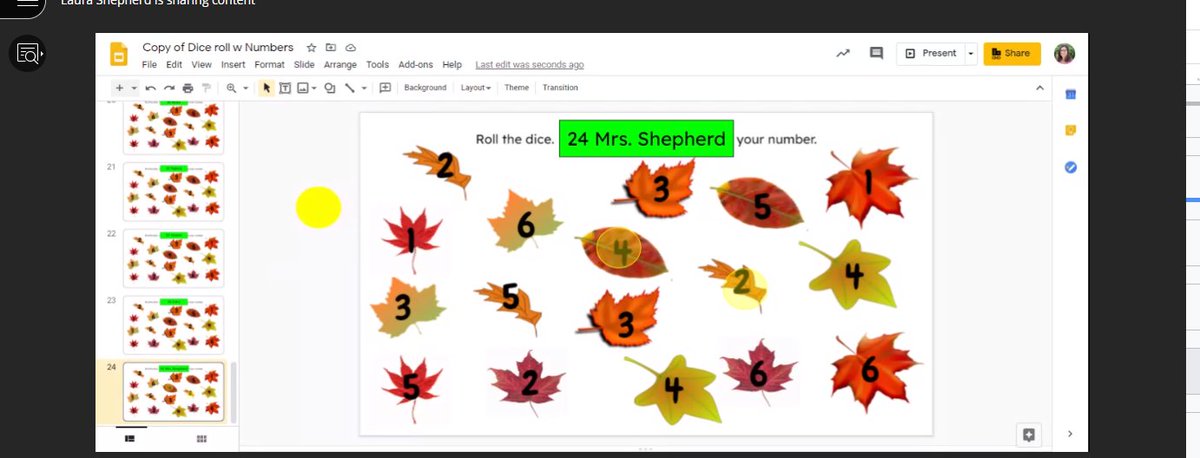1200x458 pixels.
Task: Open the Edit menu
Action: click(174, 65)
